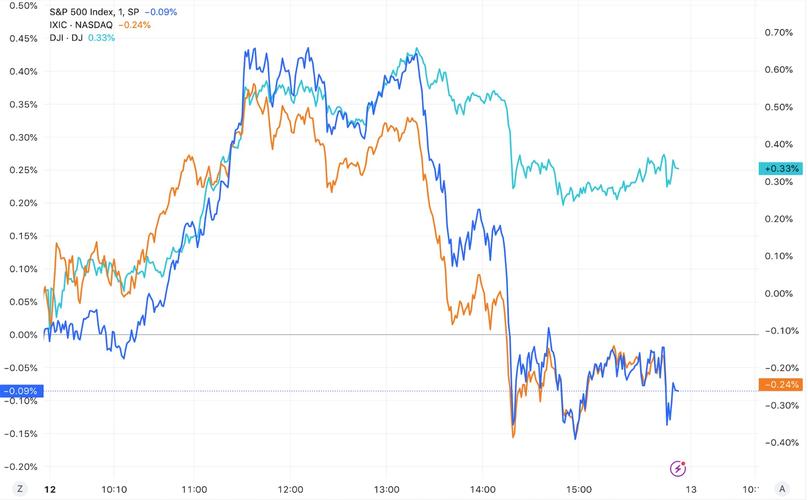The width and height of the screenshot is (808, 500).
Task: Click the DJI legend 0.33% change value
Action: pos(102,37)
